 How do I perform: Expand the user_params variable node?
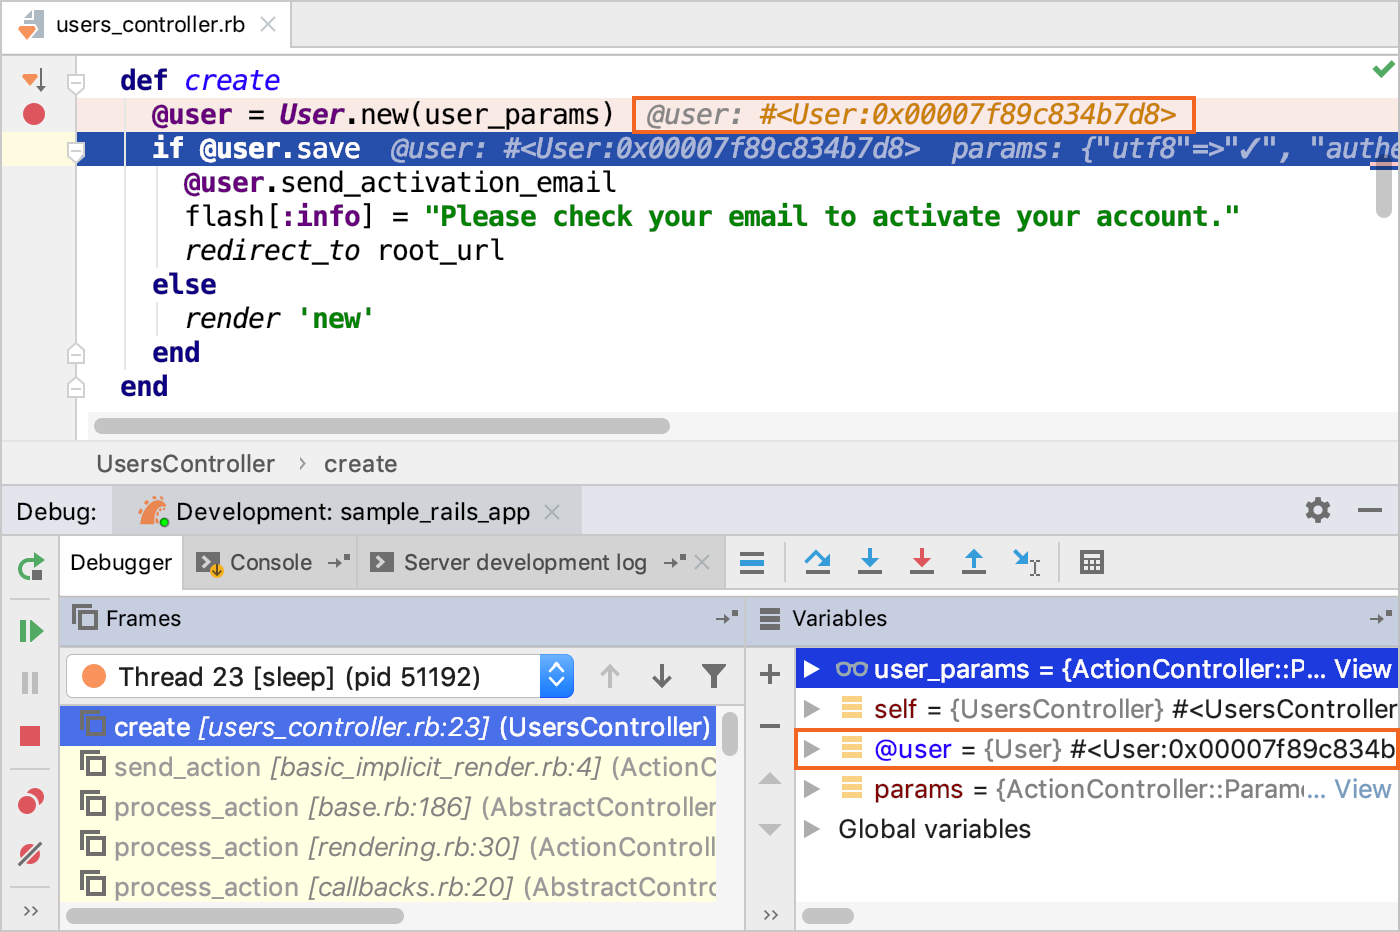[x=812, y=669]
